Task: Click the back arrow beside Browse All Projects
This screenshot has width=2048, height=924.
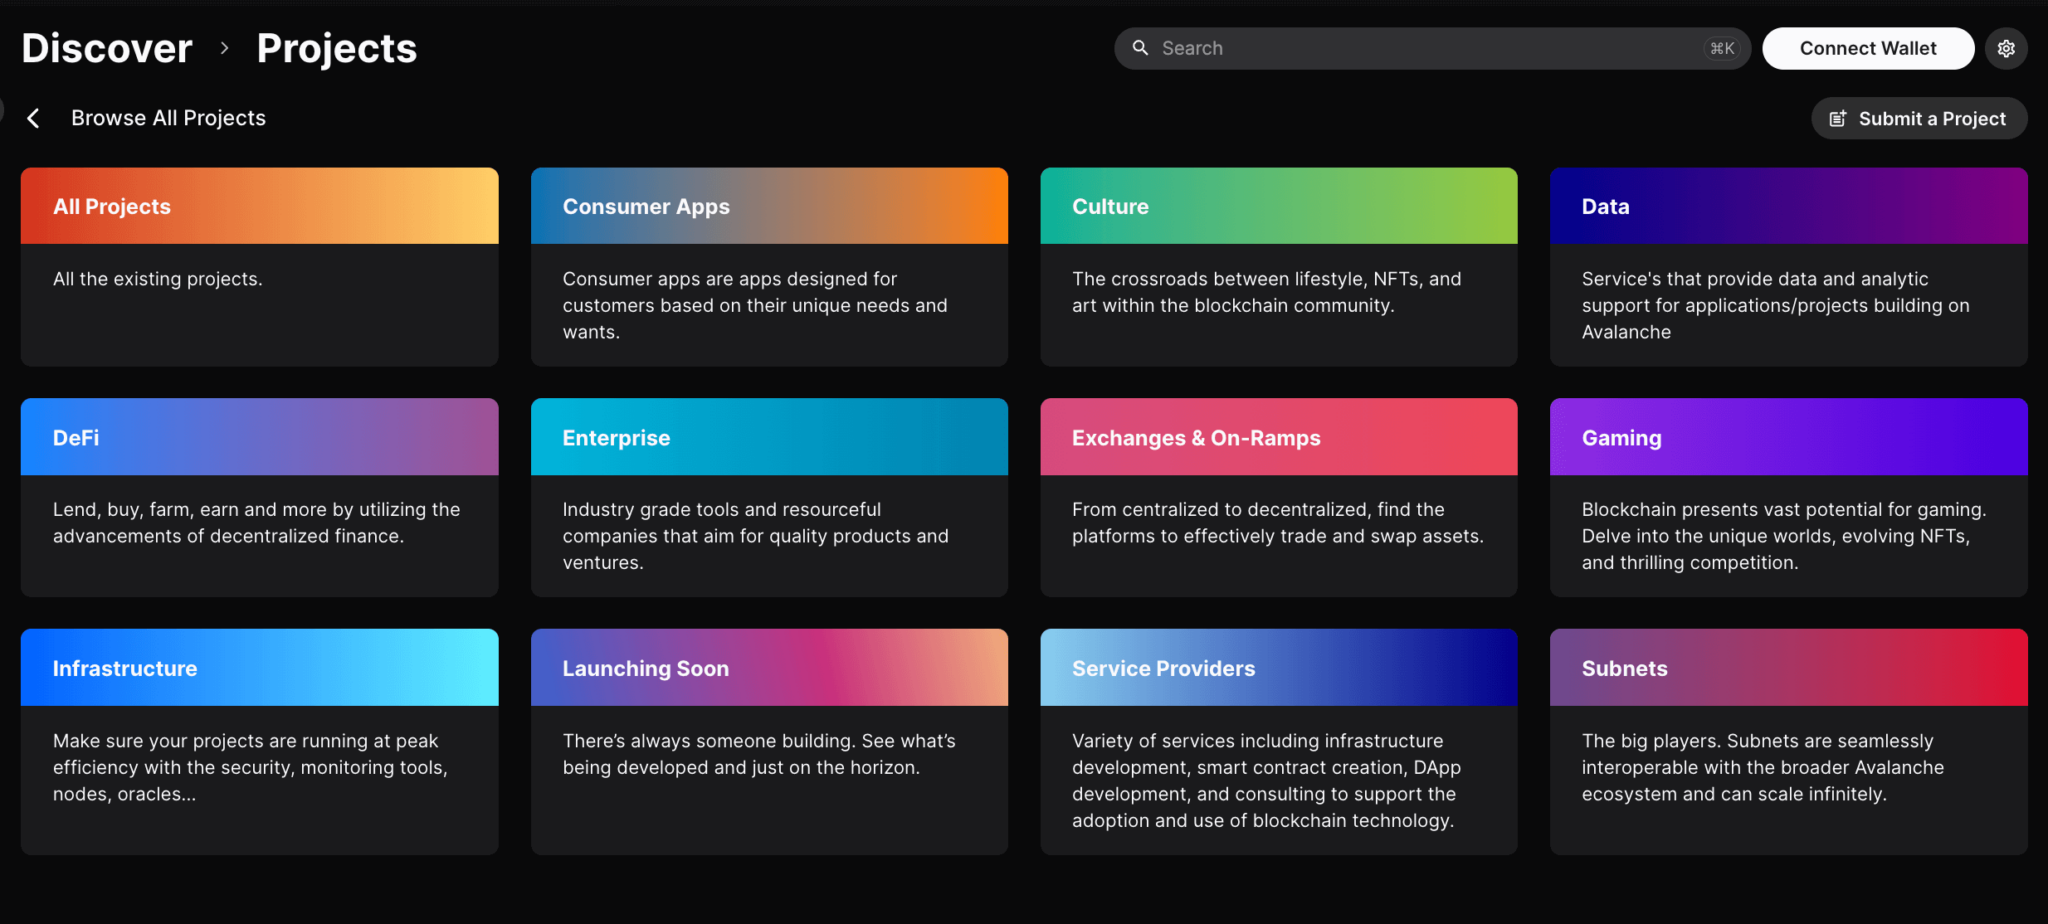Action: tap(33, 118)
